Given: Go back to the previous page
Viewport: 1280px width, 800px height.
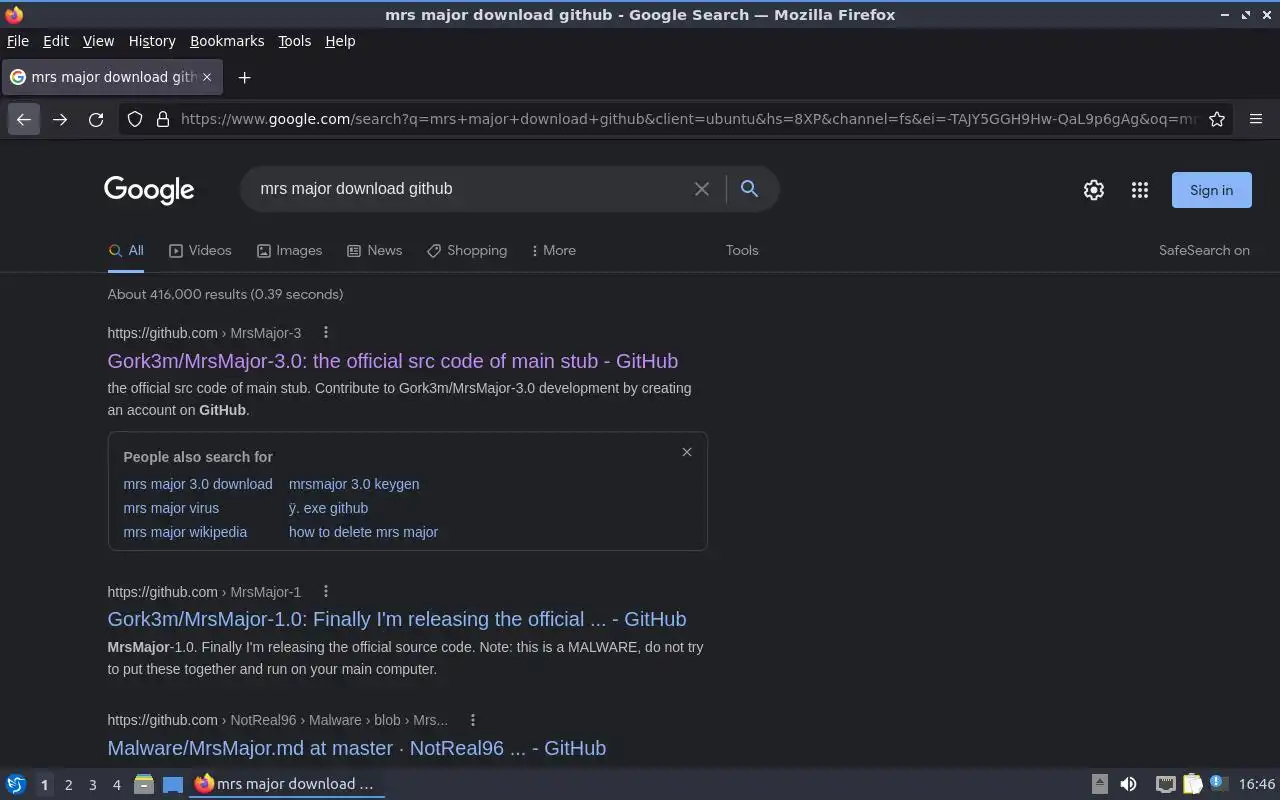Looking at the screenshot, I should pyautogui.click(x=24, y=119).
